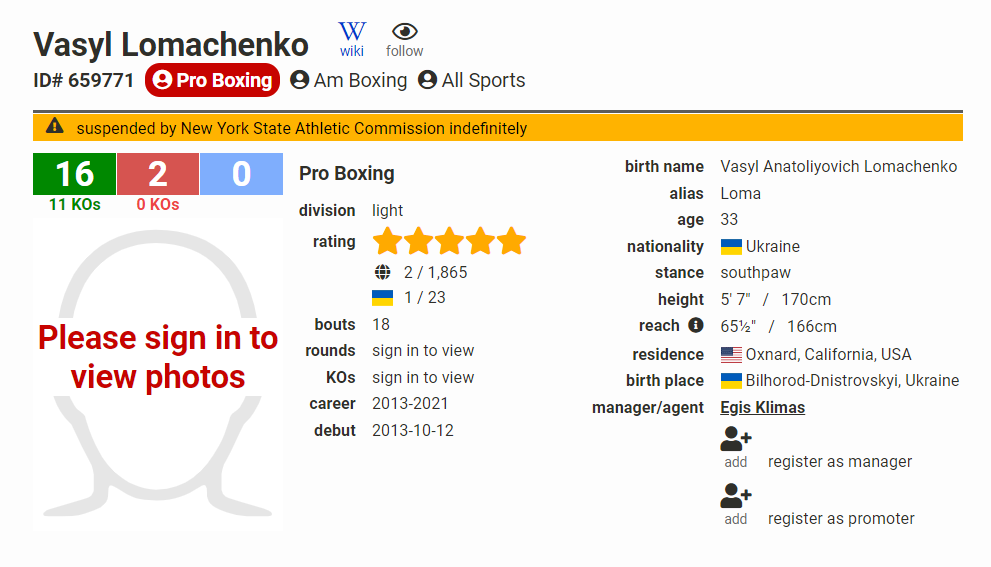Click the blue 0 draws box
The width and height of the screenshot is (991, 567).
pyautogui.click(x=241, y=174)
